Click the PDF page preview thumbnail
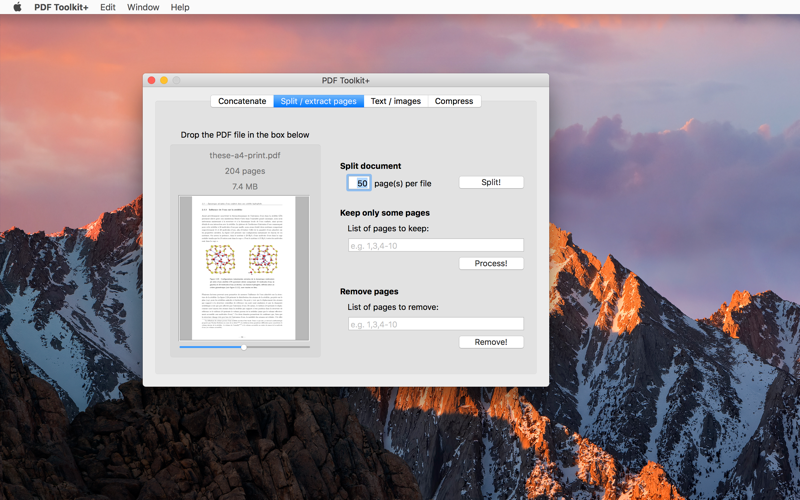Image resolution: width=800 pixels, height=500 pixels. (244, 268)
